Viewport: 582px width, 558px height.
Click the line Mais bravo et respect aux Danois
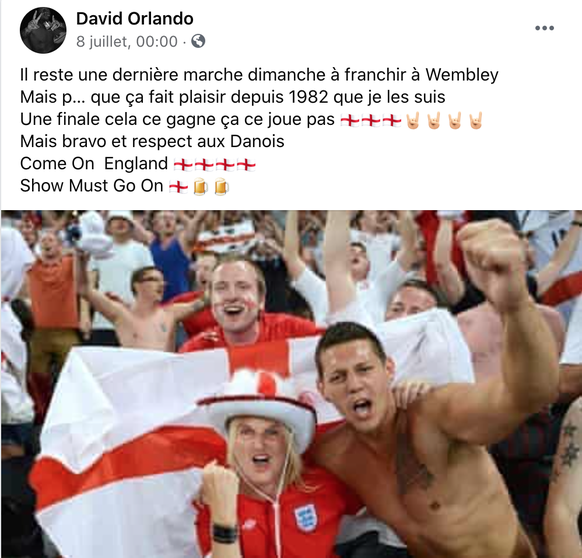[152, 141]
